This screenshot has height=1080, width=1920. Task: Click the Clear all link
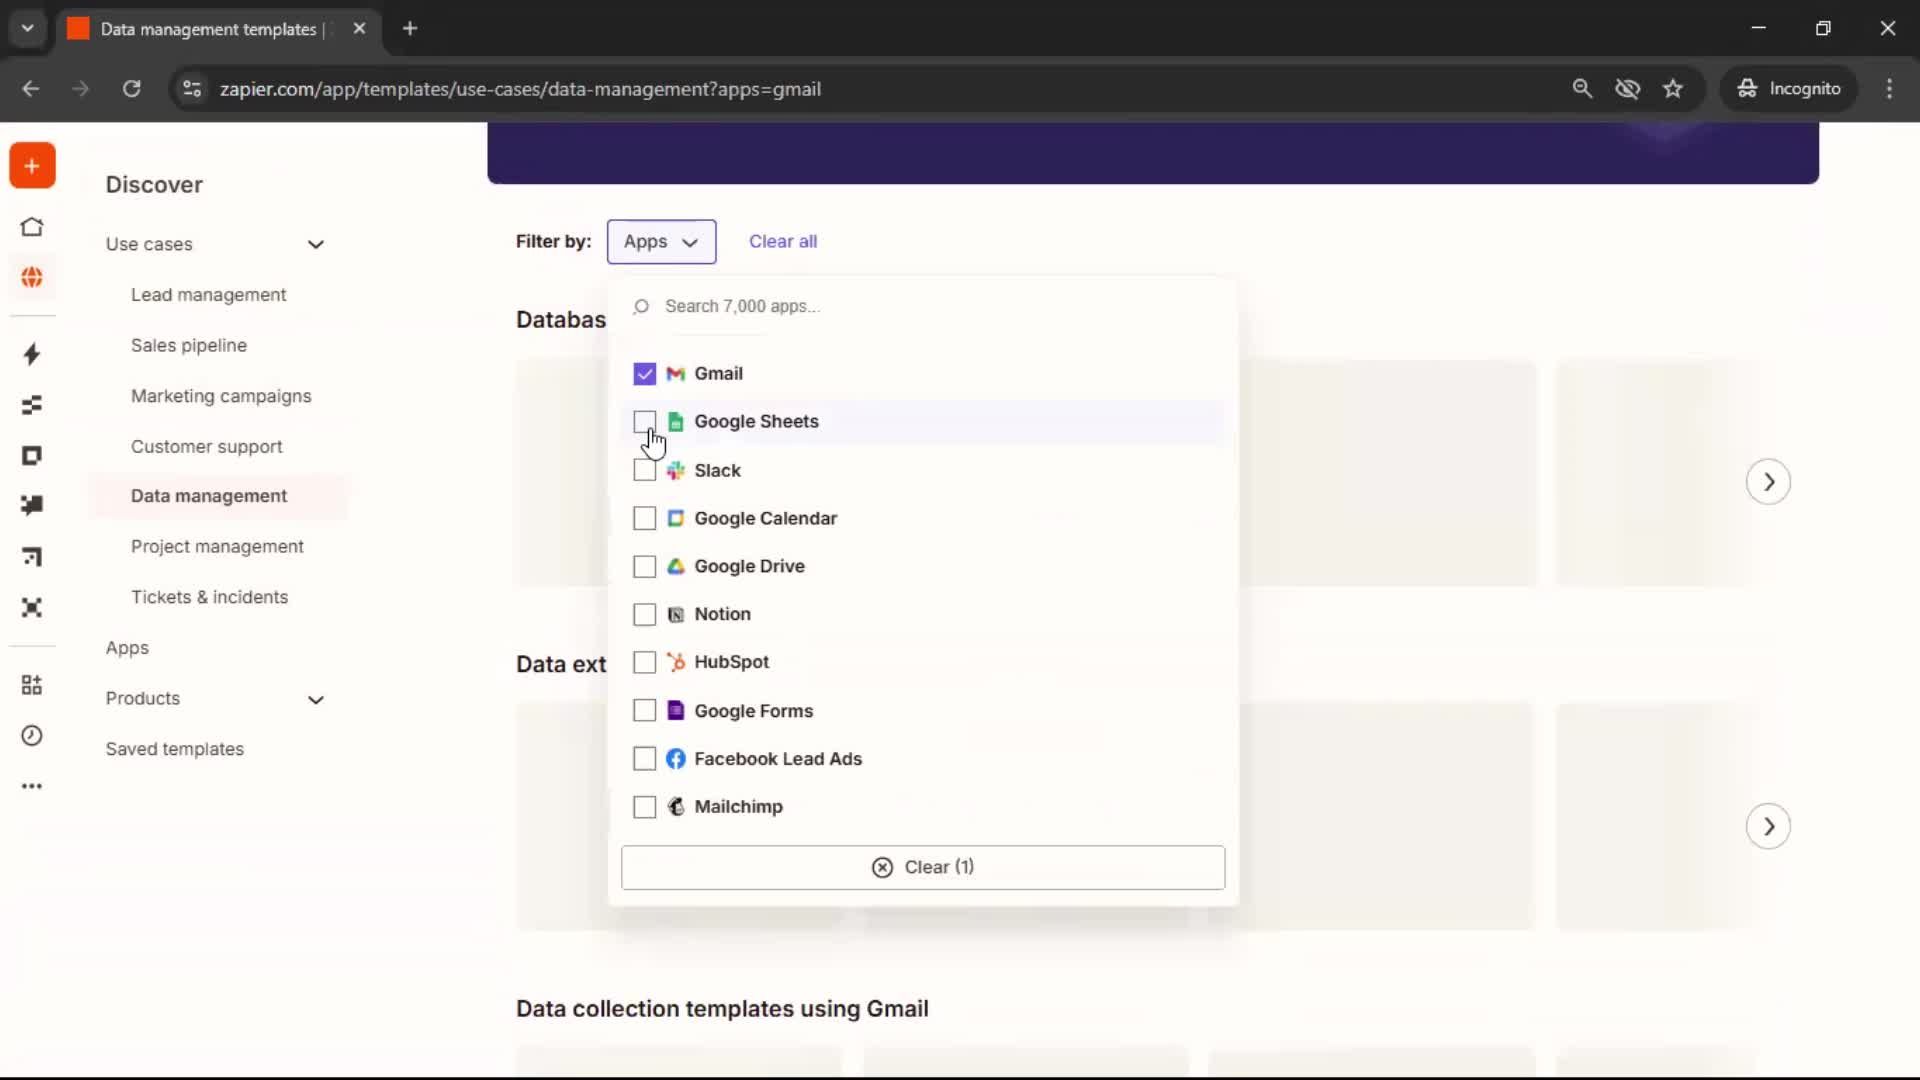click(x=783, y=242)
